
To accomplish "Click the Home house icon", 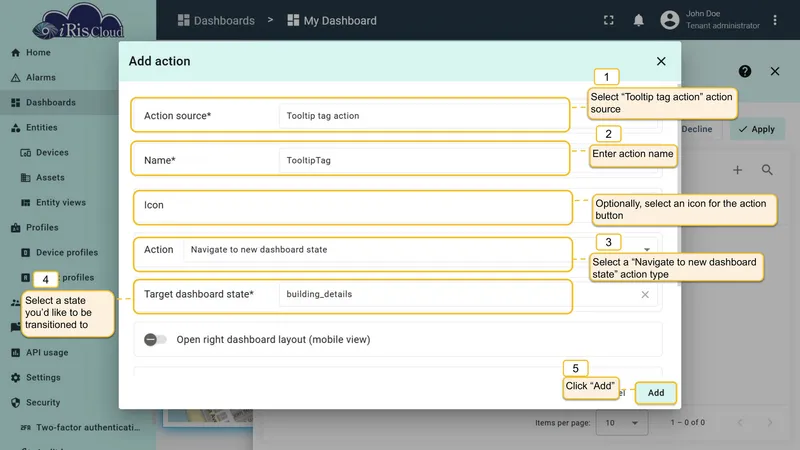I will [x=16, y=53].
